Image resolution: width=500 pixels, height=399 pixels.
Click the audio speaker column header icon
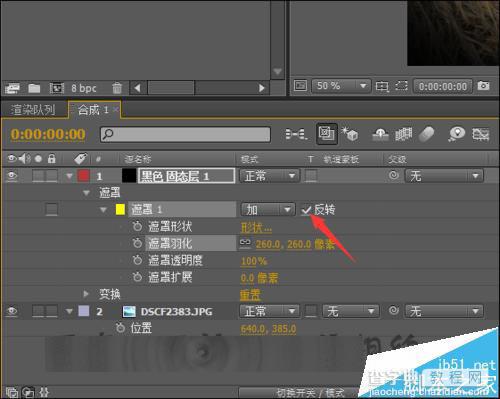(x=24, y=159)
